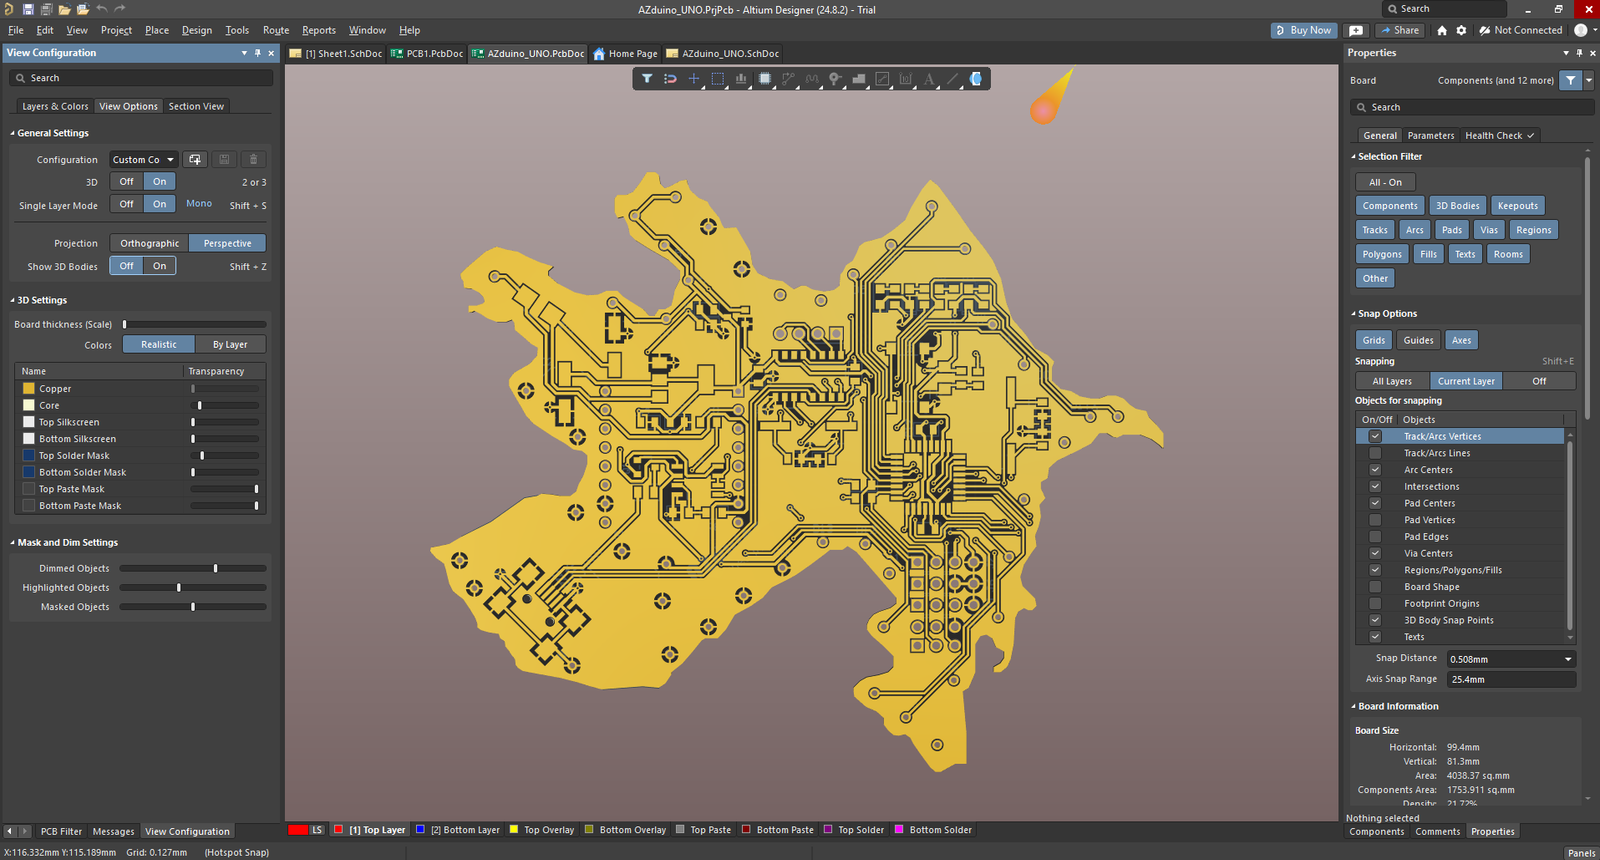Click the Keepouts selection filter button
1600x860 pixels.
[x=1517, y=206]
